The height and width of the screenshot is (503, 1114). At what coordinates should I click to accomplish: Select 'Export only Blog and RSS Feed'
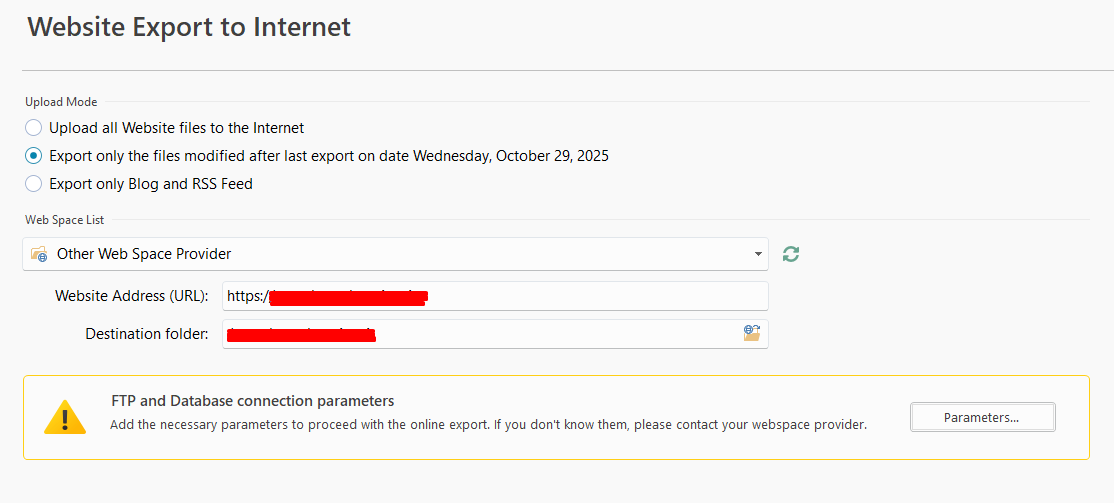click(34, 184)
